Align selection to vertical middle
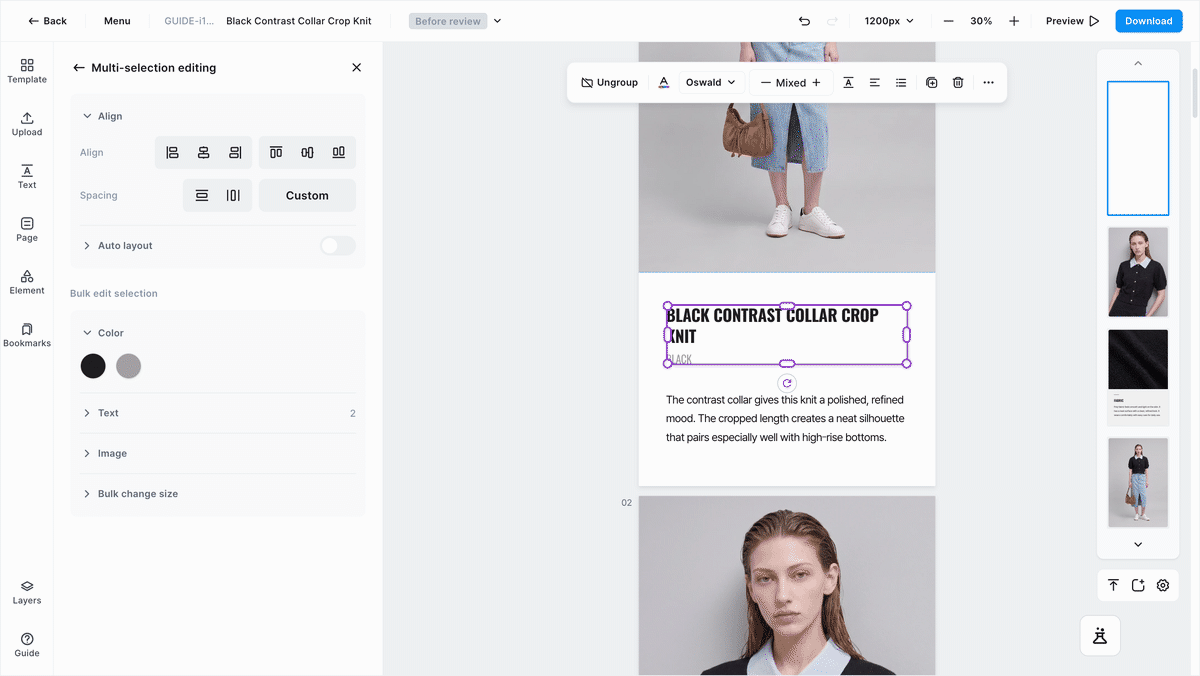1200x676 pixels. (307, 152)
